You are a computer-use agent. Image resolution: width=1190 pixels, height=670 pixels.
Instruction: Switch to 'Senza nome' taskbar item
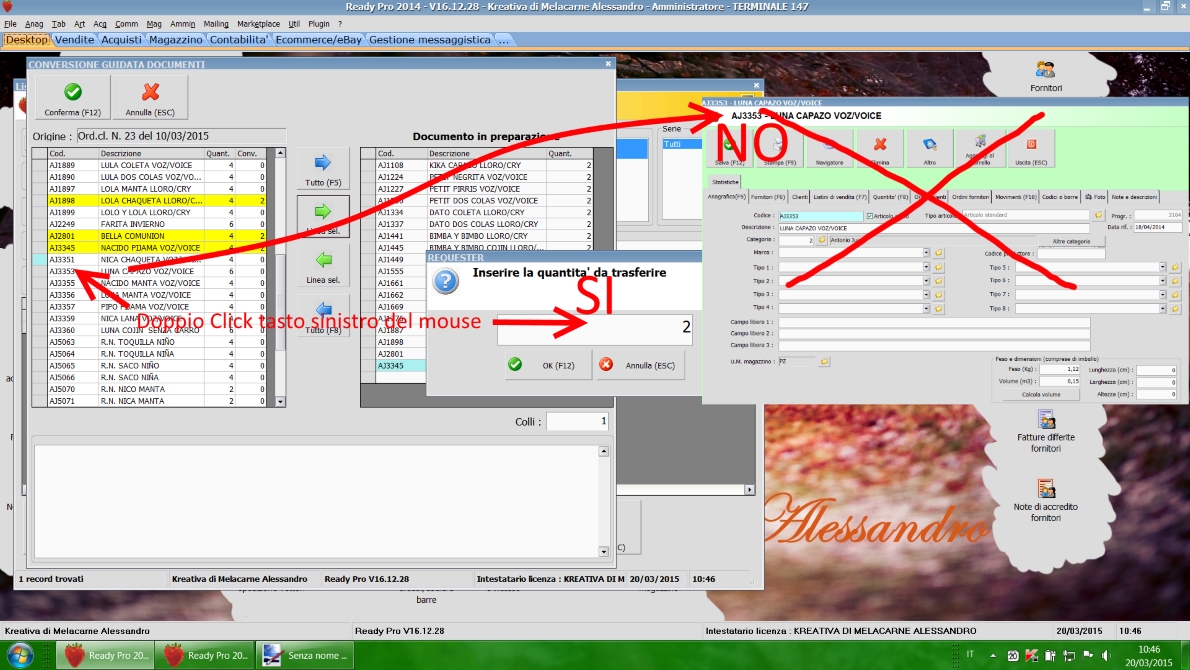[x=304, y=656]
